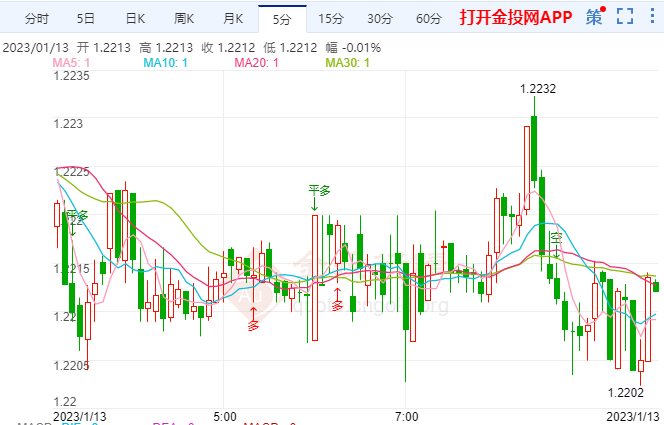Click the 2023/01/13 date in header
Image resolution: width=664 pixels, height=425 pixels.
pyautogui.click(x=35, y=48)
